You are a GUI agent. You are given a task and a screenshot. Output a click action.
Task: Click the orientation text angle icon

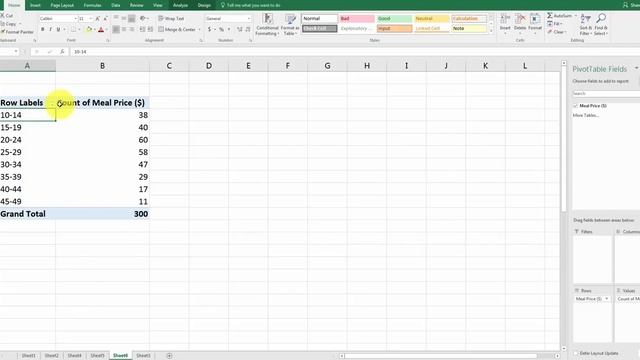(142, 18)
